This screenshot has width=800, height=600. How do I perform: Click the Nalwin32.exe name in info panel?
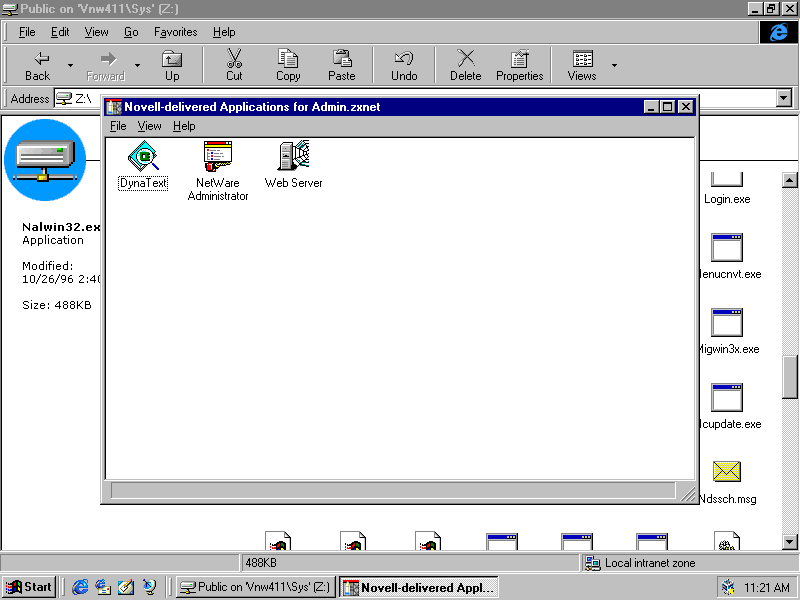point(61,227)
